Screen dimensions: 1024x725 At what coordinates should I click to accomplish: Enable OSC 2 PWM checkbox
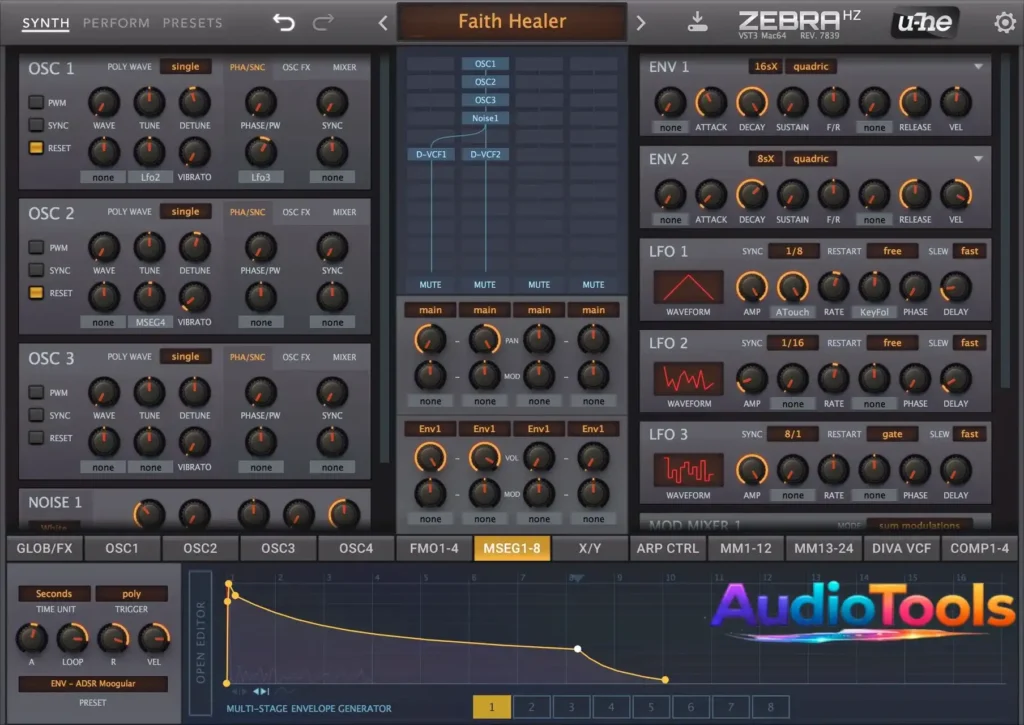(x=36, y=247)
